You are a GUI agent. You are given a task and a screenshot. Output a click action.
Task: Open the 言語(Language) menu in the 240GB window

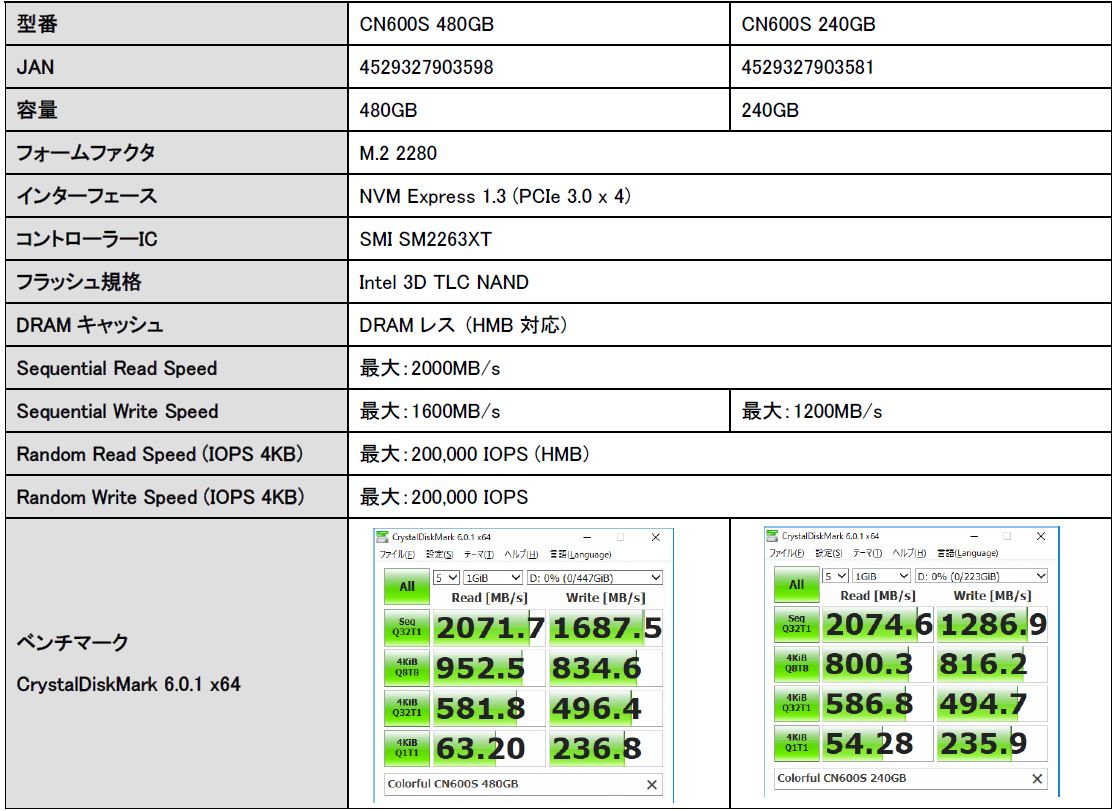[969, 553]
